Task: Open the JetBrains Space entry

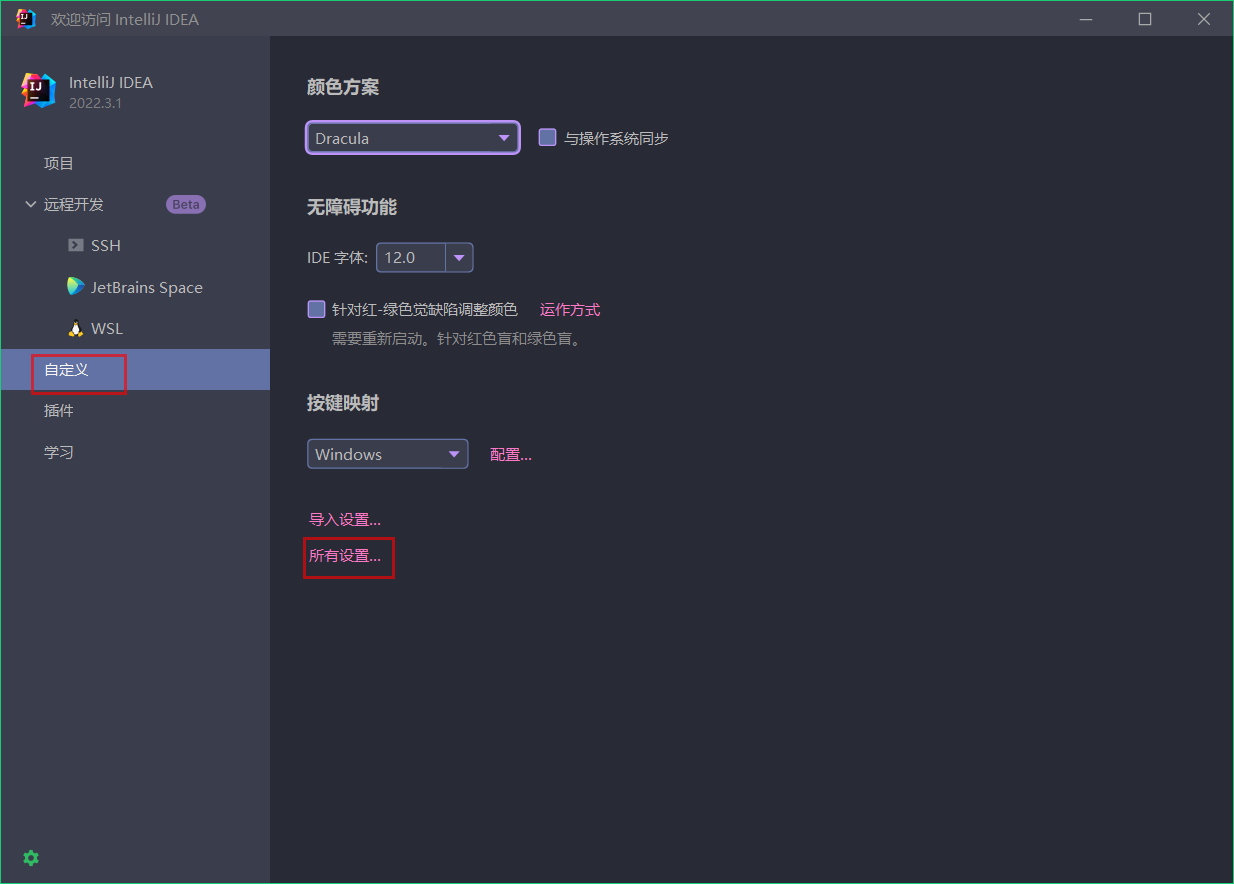Action: click(x=135, y=287)
